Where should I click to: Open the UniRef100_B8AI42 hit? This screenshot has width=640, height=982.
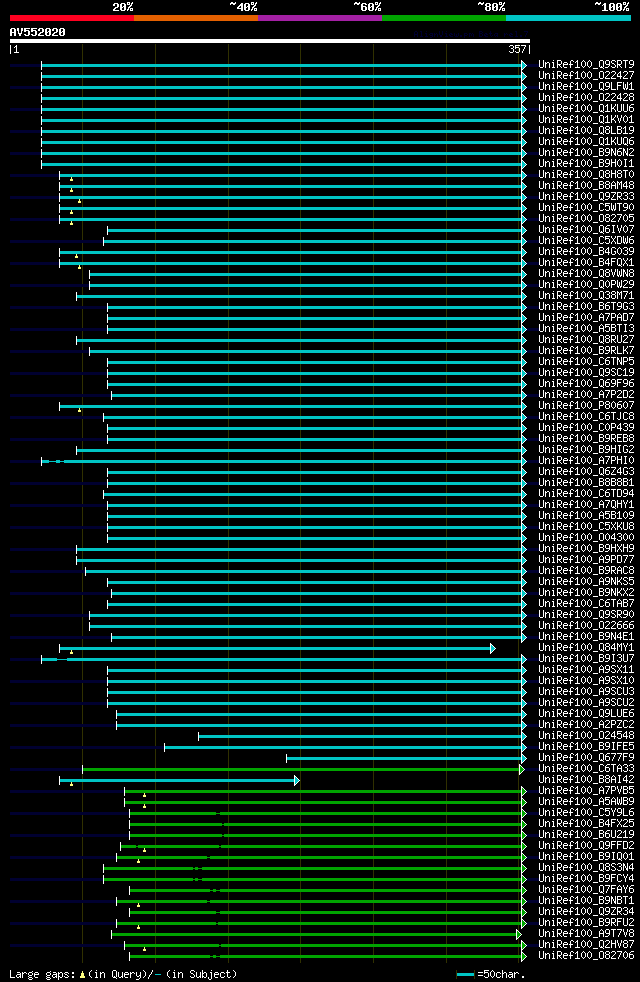(586, 780)
